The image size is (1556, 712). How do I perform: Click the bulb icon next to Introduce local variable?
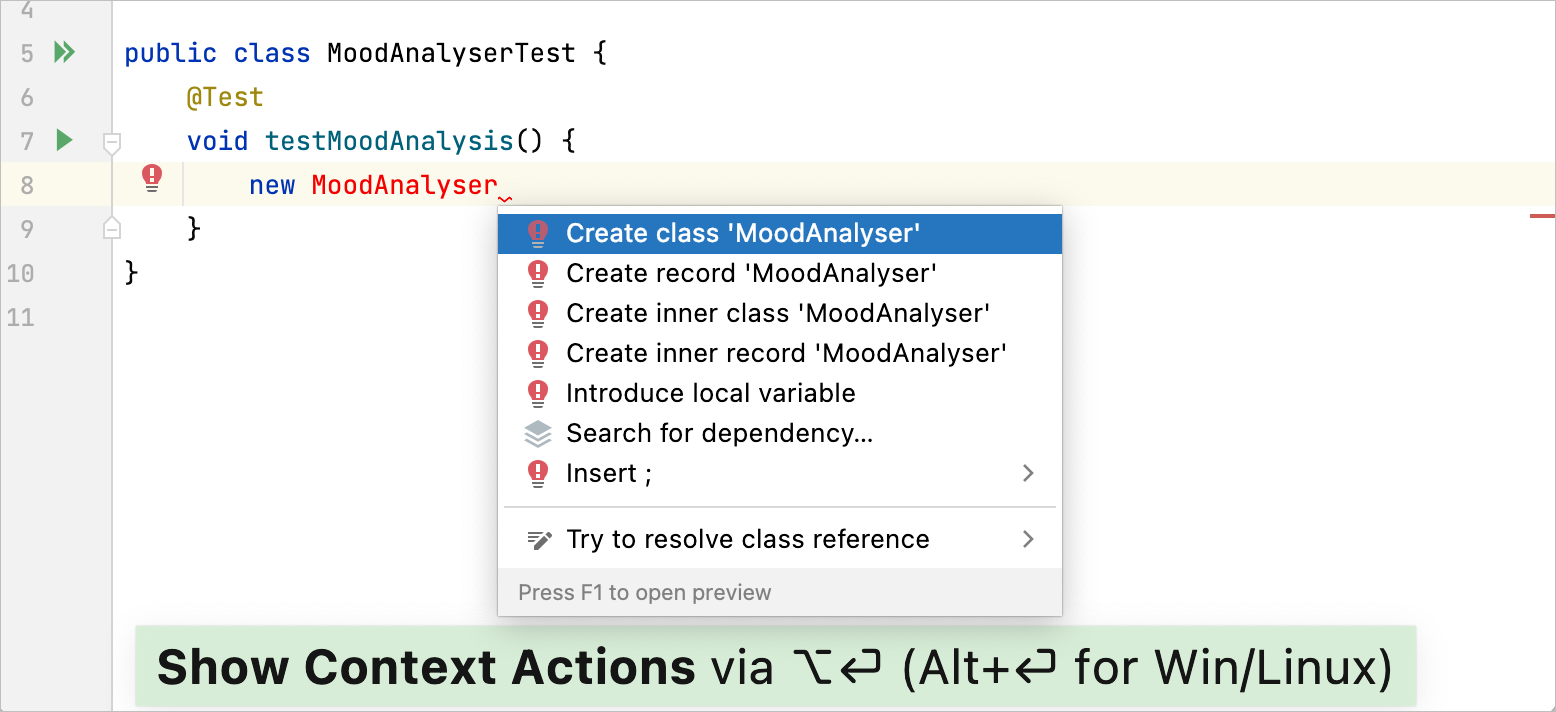538,393
